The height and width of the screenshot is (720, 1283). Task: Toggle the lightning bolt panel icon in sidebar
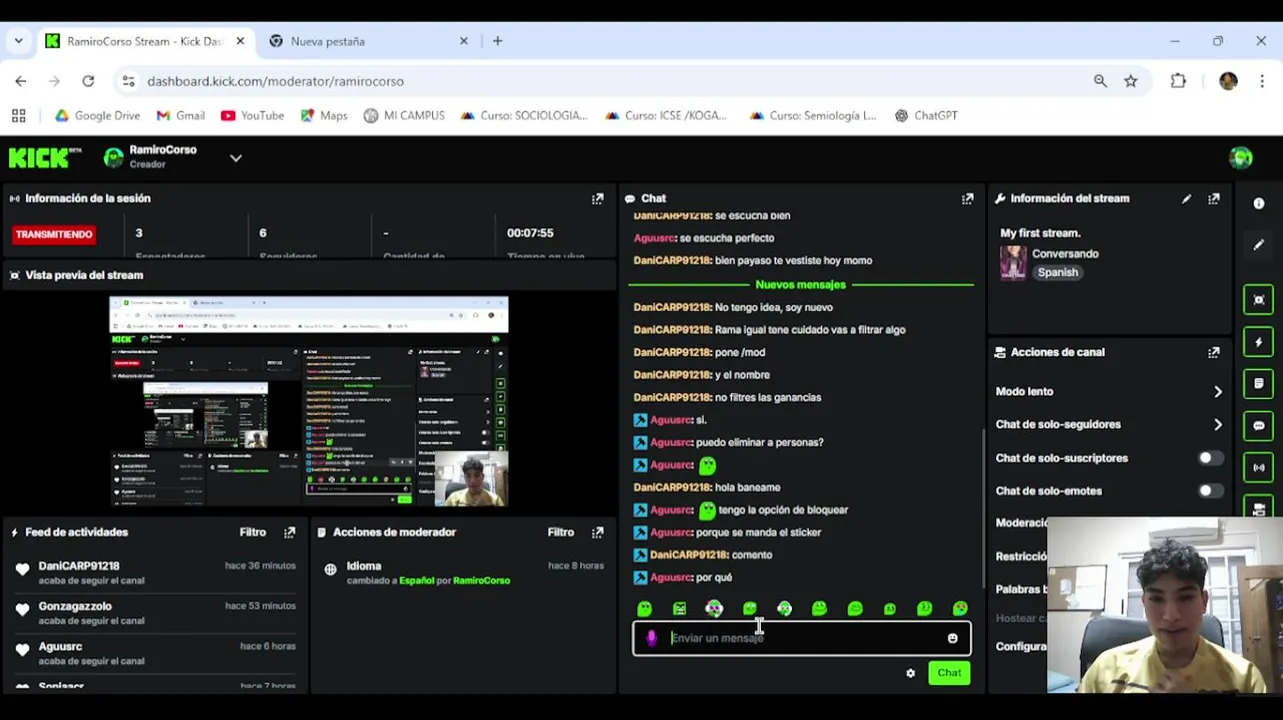(1258, 342)
